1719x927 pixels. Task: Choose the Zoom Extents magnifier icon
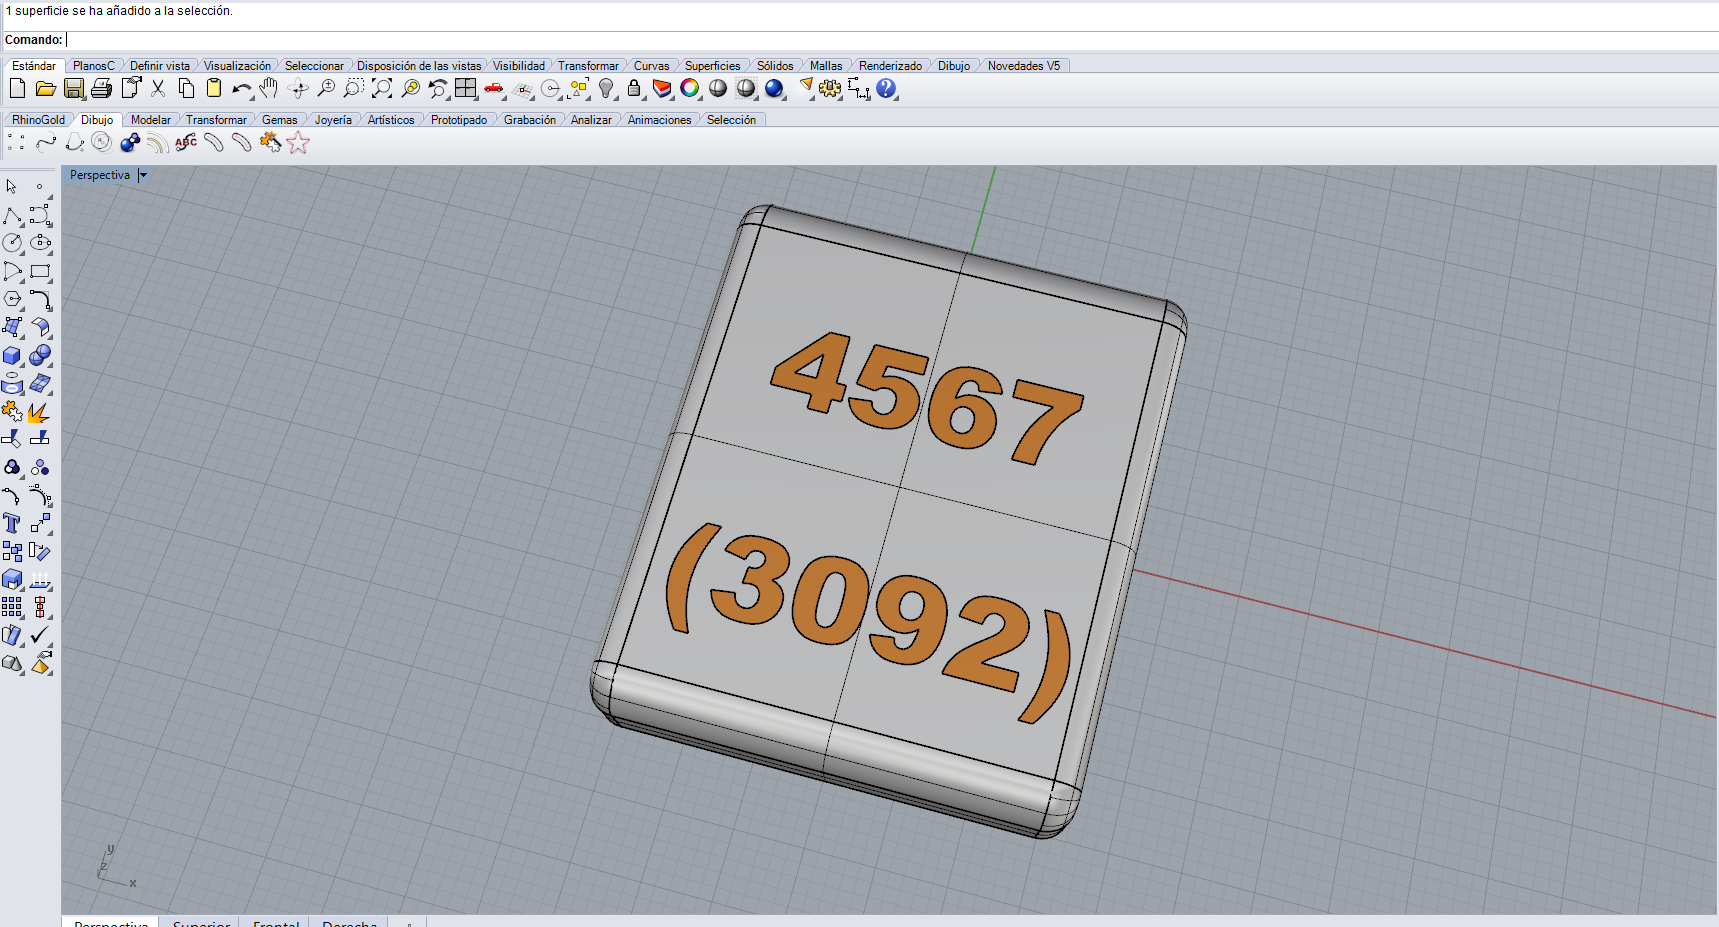[x=382, y=89]
